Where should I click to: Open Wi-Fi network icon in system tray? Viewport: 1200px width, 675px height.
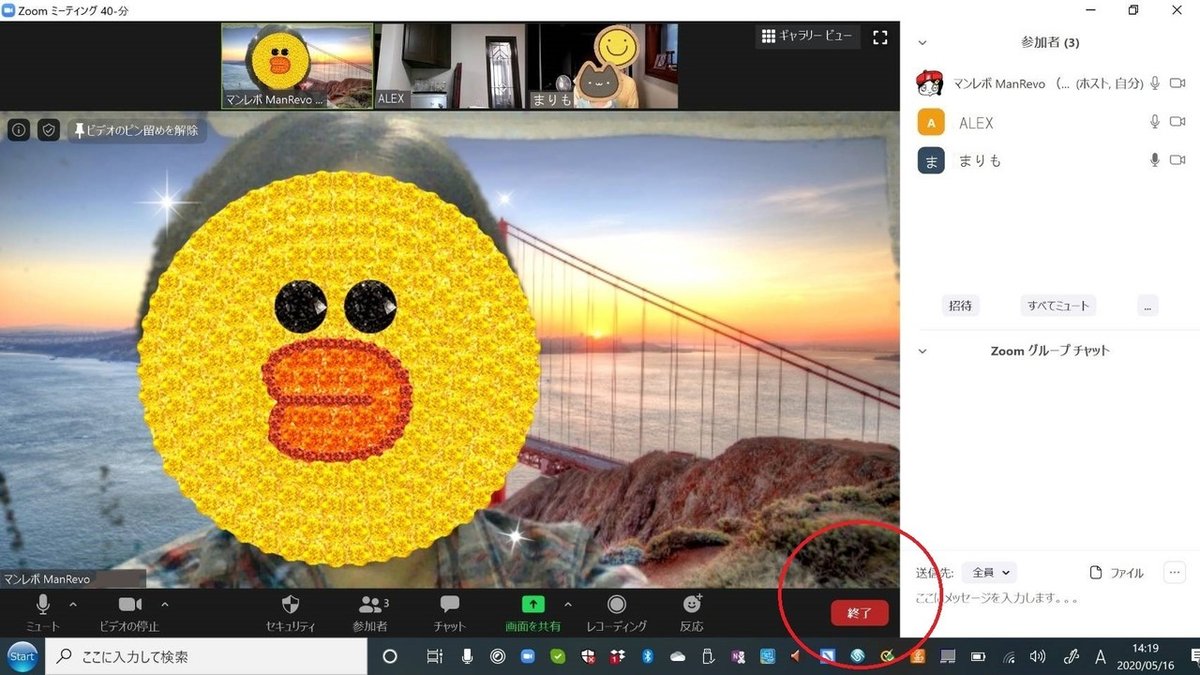click(x=1009, y=657)
